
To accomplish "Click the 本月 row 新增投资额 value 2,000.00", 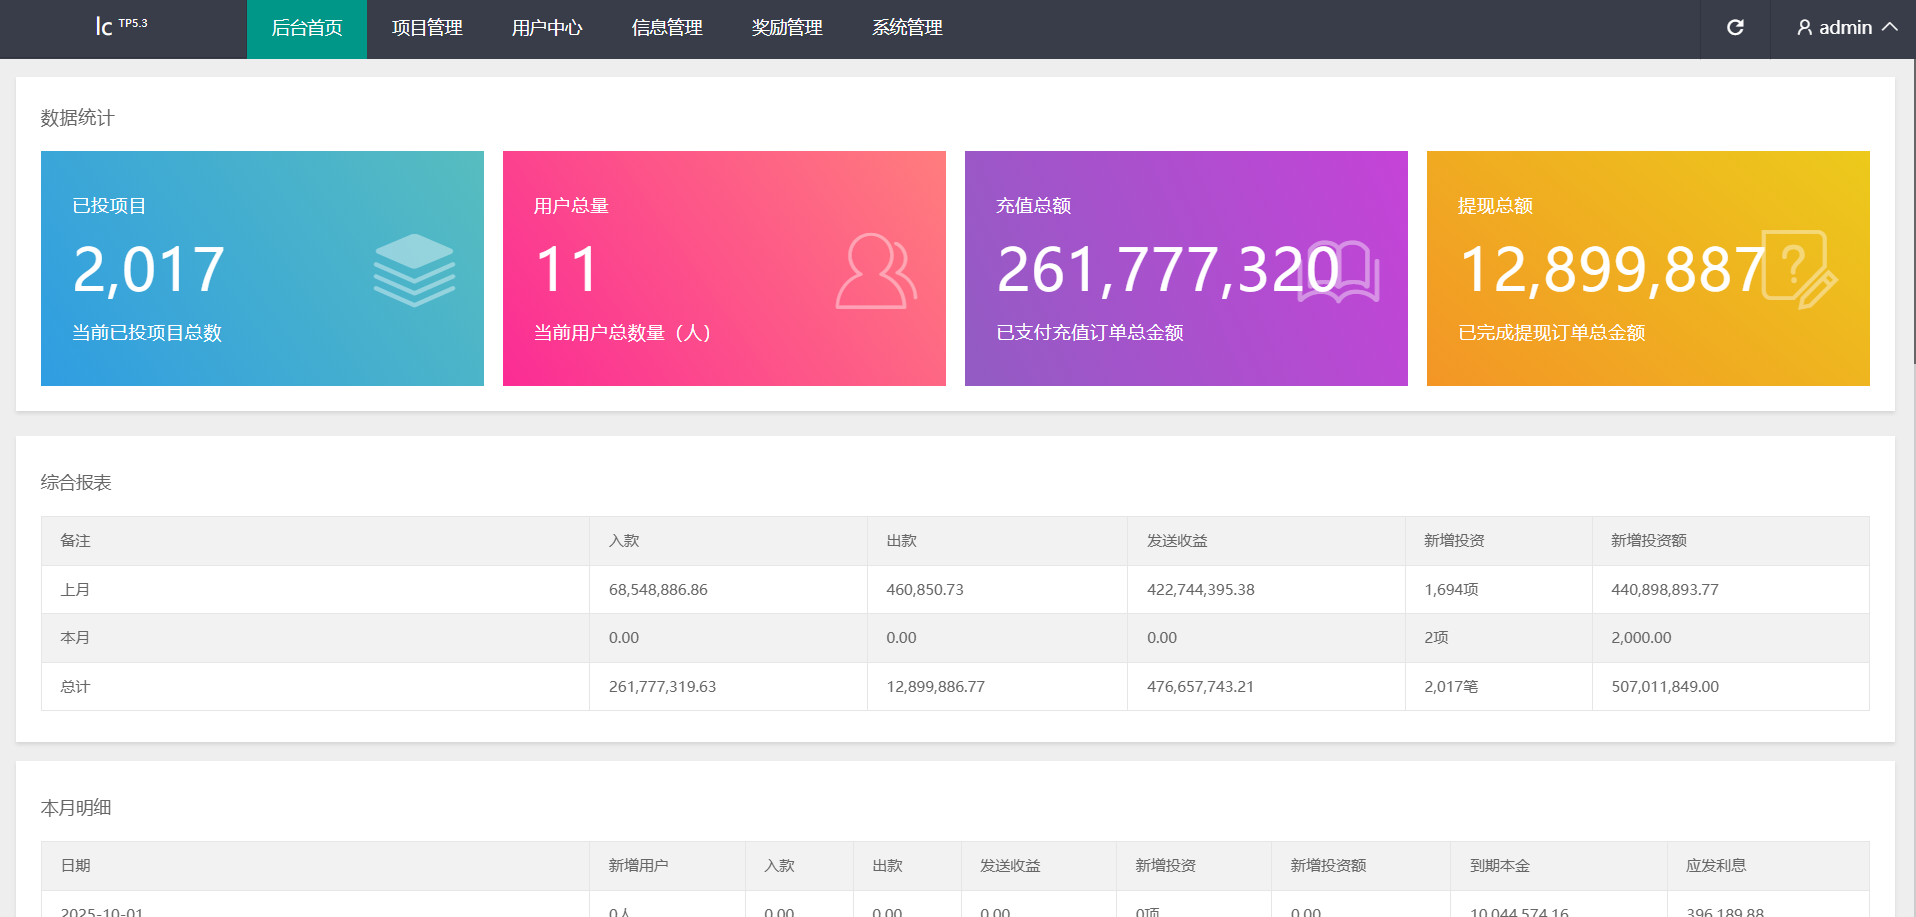I will pos(1641,638).
